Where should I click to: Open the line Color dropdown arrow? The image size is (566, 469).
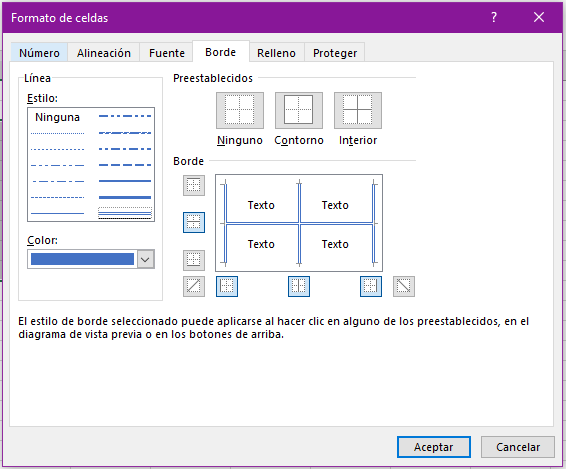tap(145, 259)
